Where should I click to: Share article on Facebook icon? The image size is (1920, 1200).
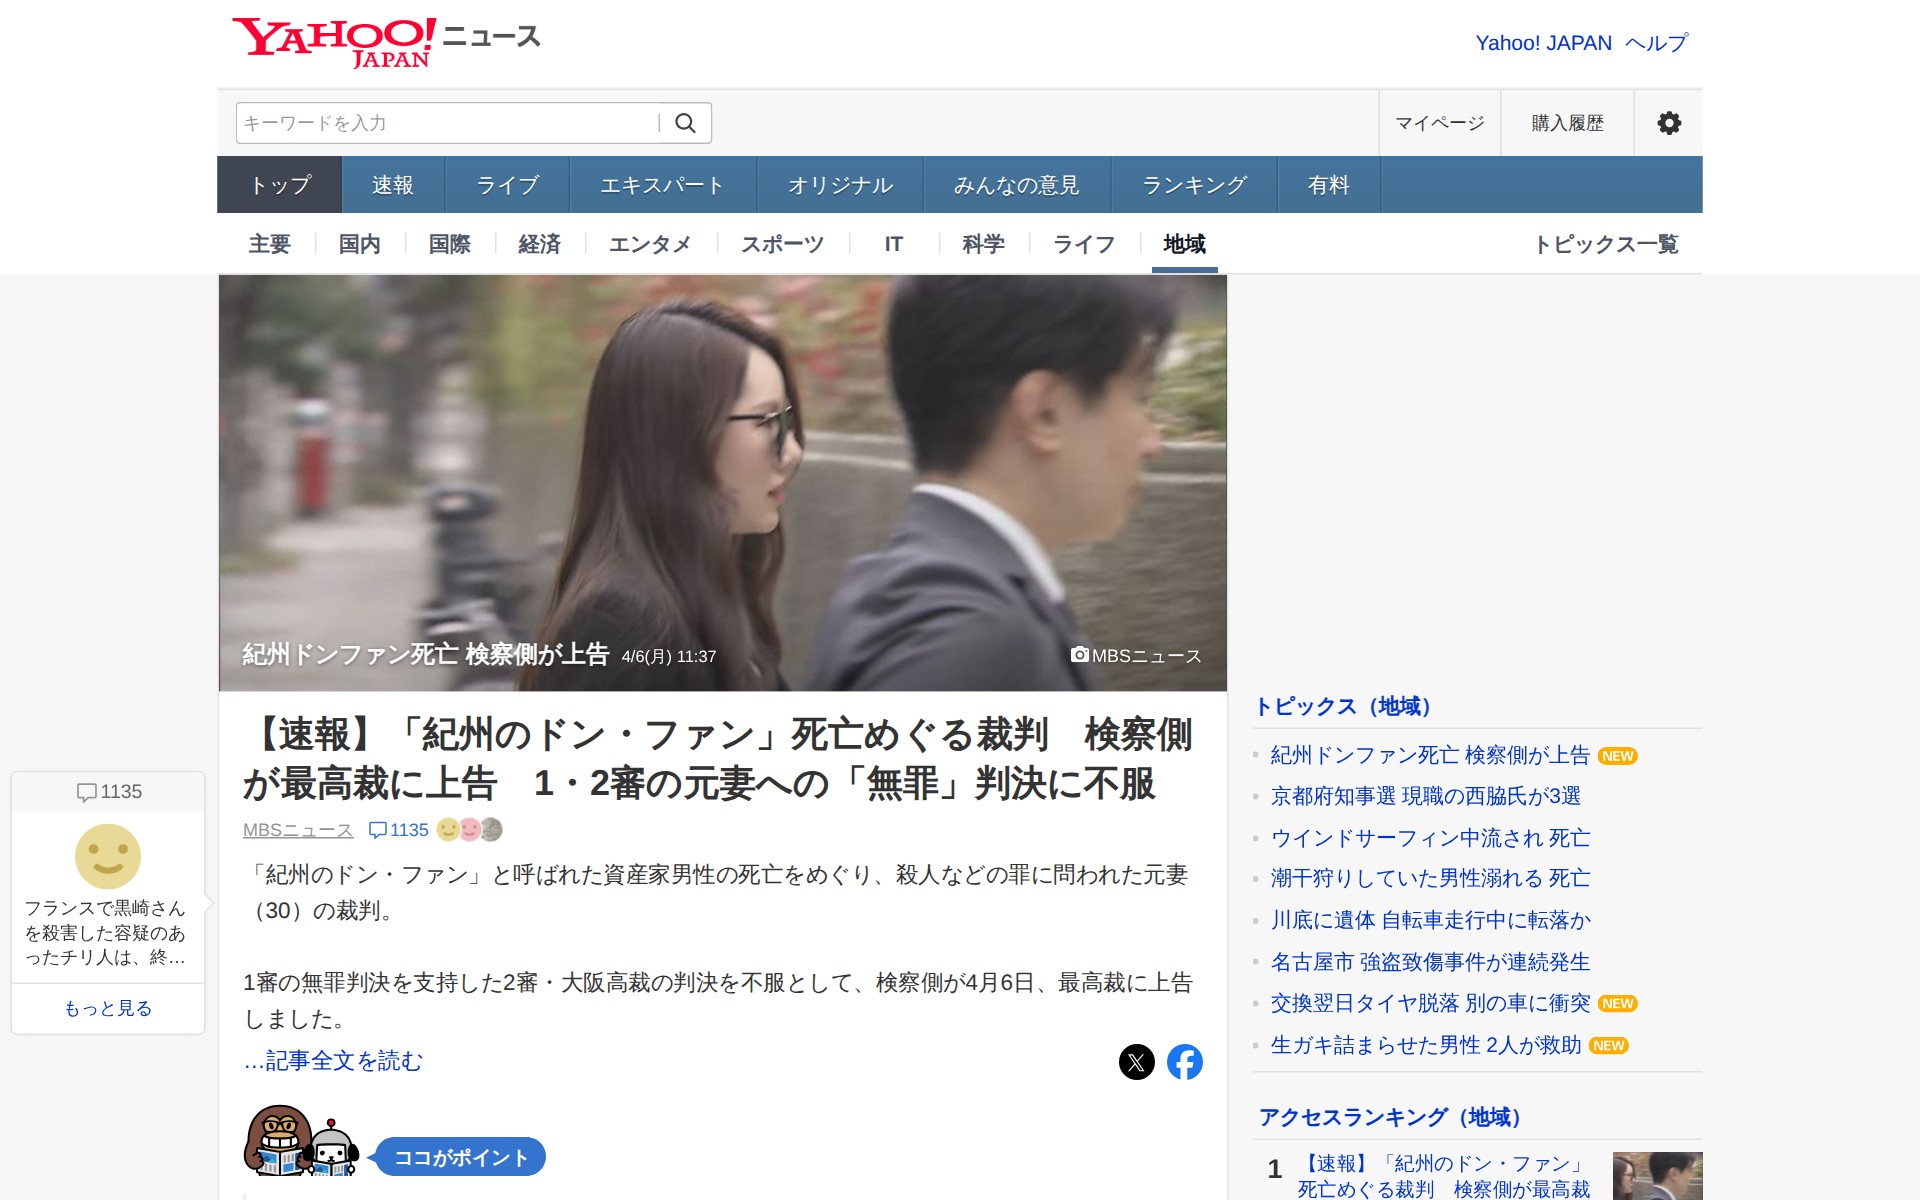click(1184, 1062)
